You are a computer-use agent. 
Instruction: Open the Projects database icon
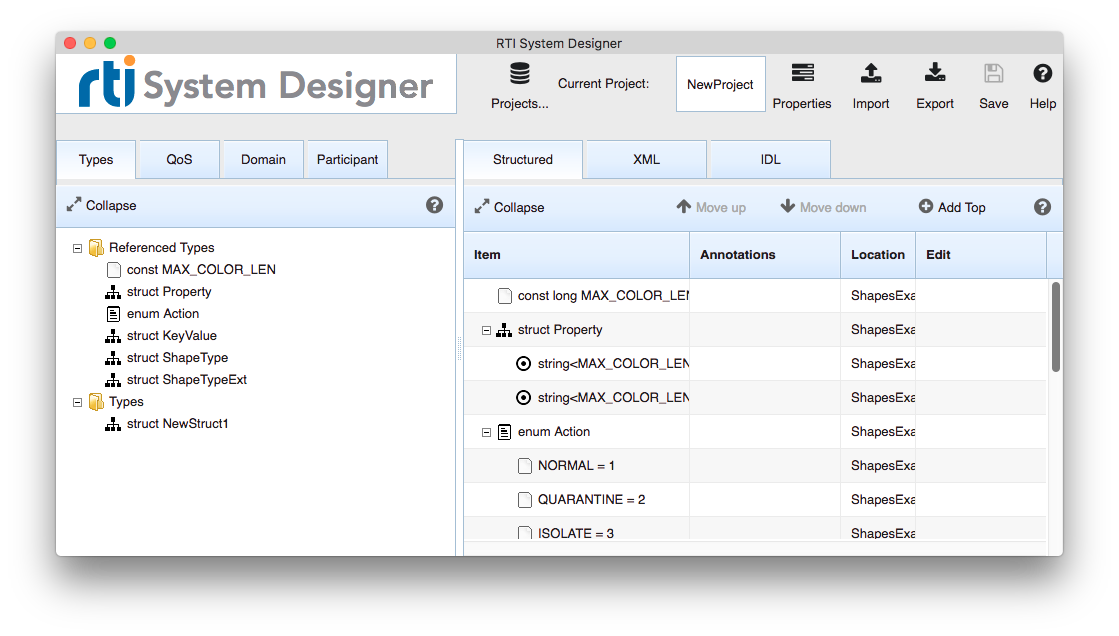tap(519, 75)
